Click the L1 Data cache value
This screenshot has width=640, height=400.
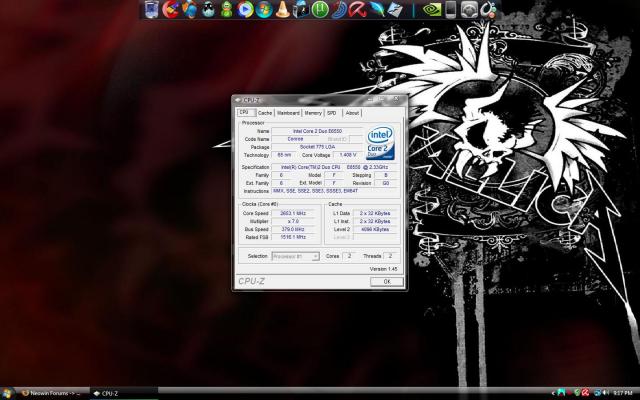point(375,213)
